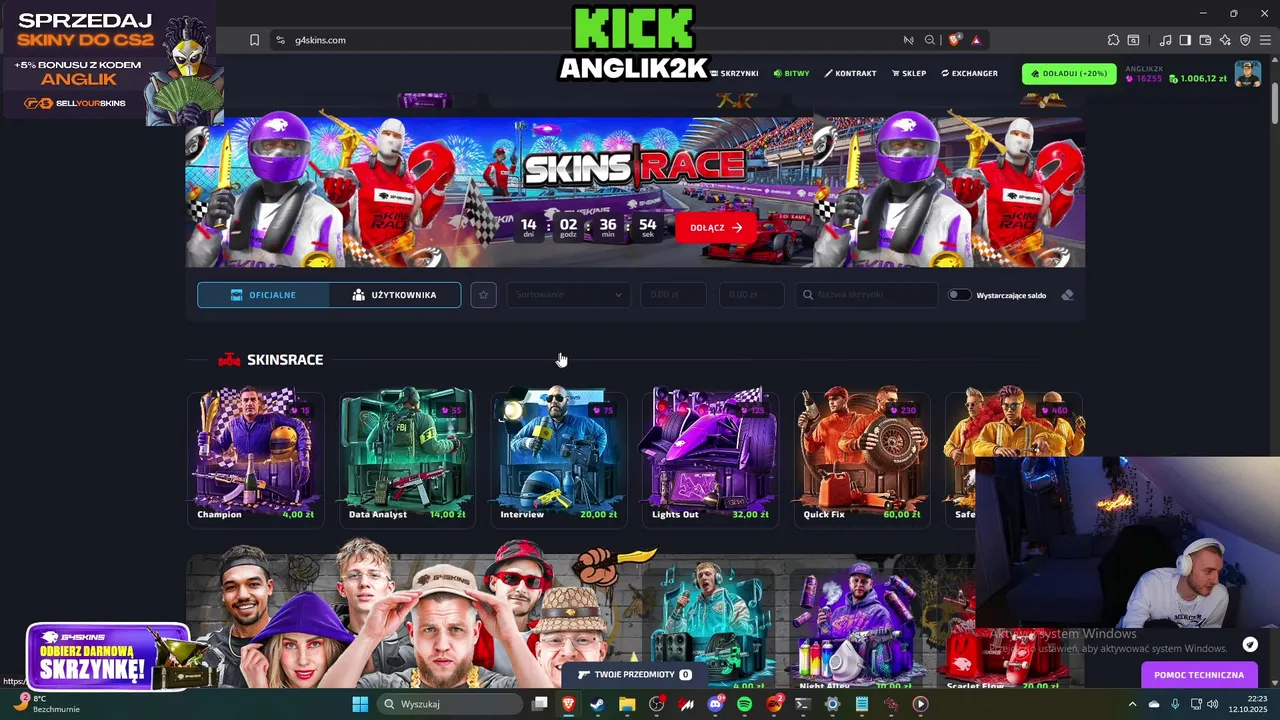Toggle the Wystarczające saldo switch
This screenshot has width=1280, height=720.
959,295
